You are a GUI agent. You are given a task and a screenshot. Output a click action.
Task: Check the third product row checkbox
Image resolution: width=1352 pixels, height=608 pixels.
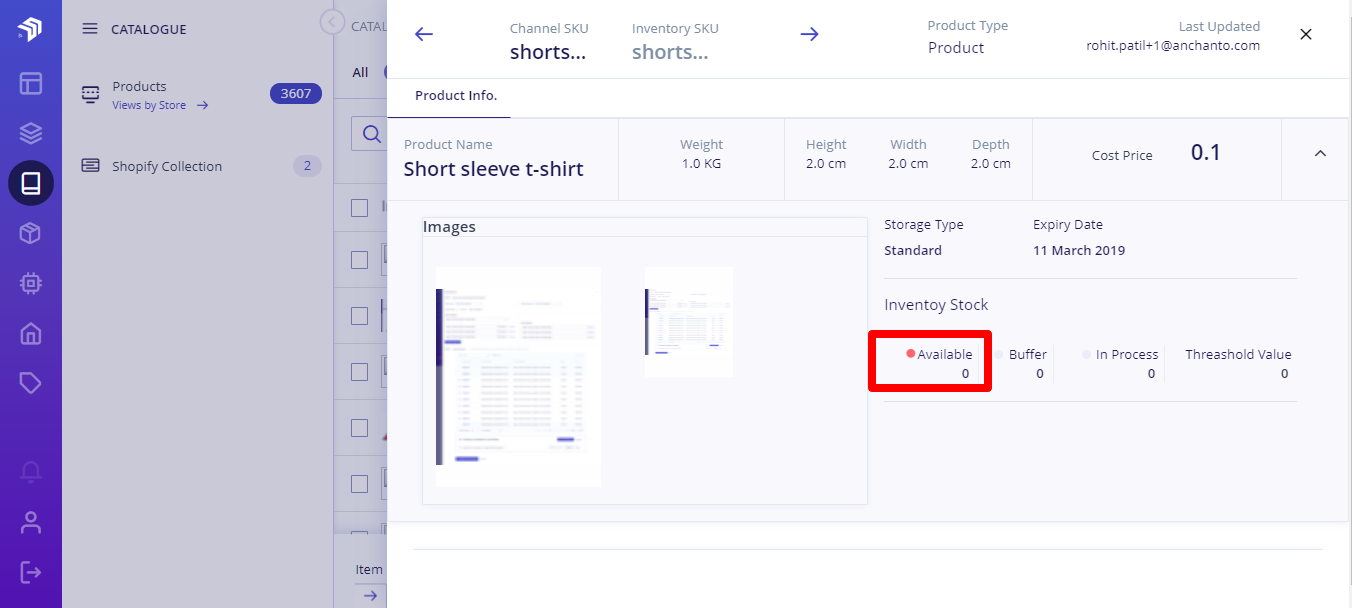point(360,372)
